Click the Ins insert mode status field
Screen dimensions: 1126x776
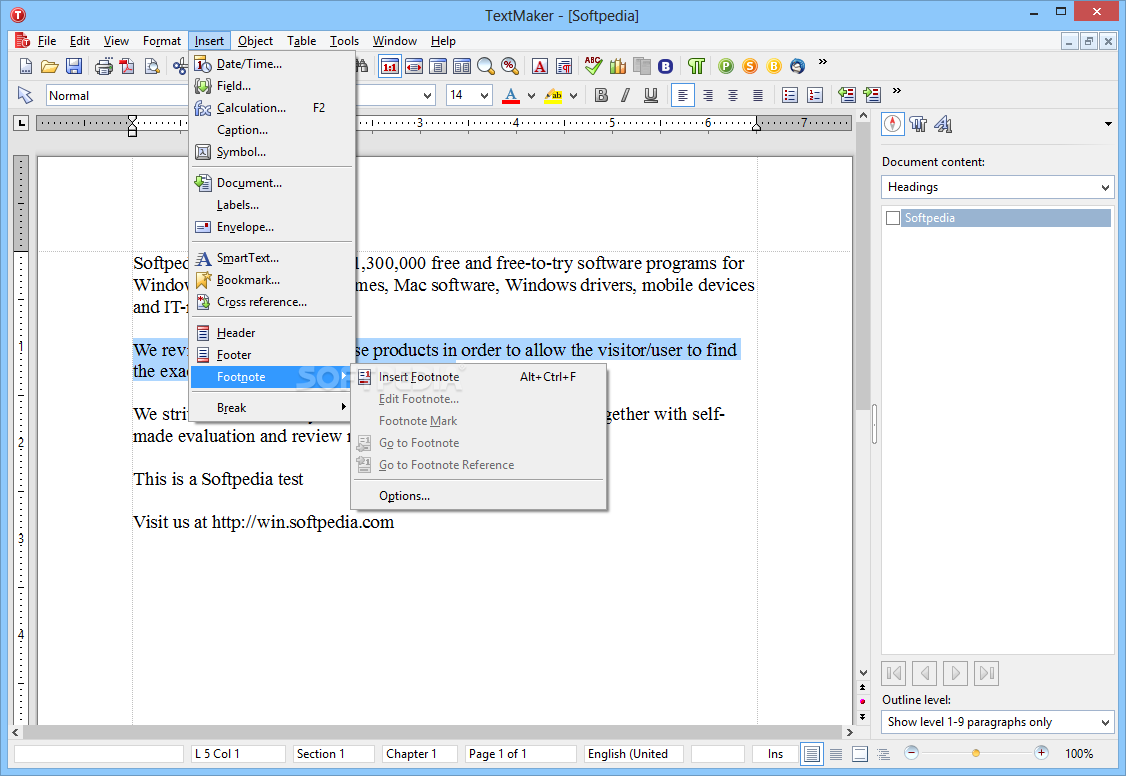[x=775, y=754]
